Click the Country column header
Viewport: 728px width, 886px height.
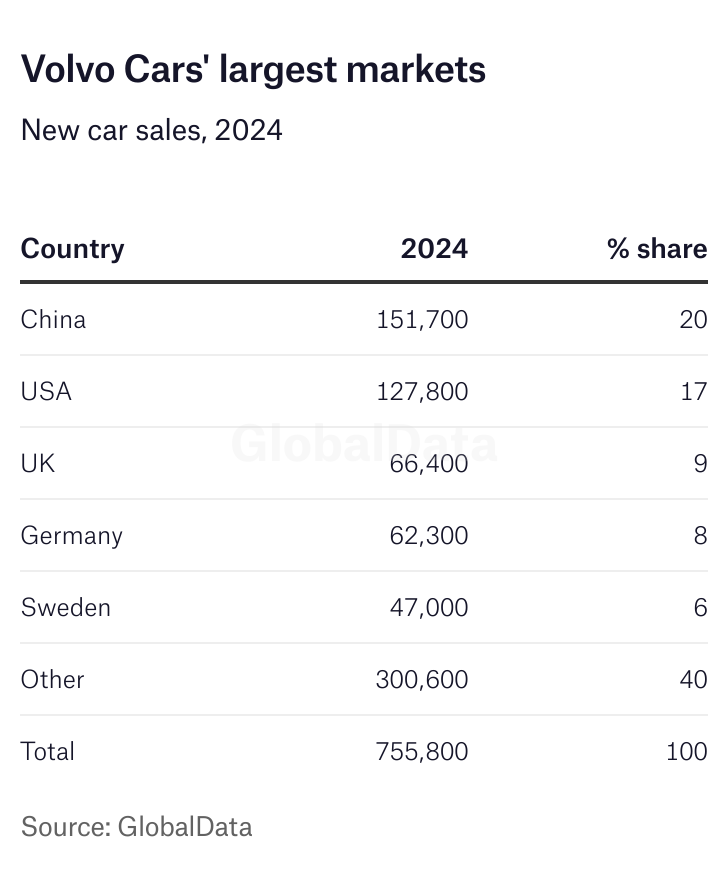pyautogui.click(x=72, y=248)
